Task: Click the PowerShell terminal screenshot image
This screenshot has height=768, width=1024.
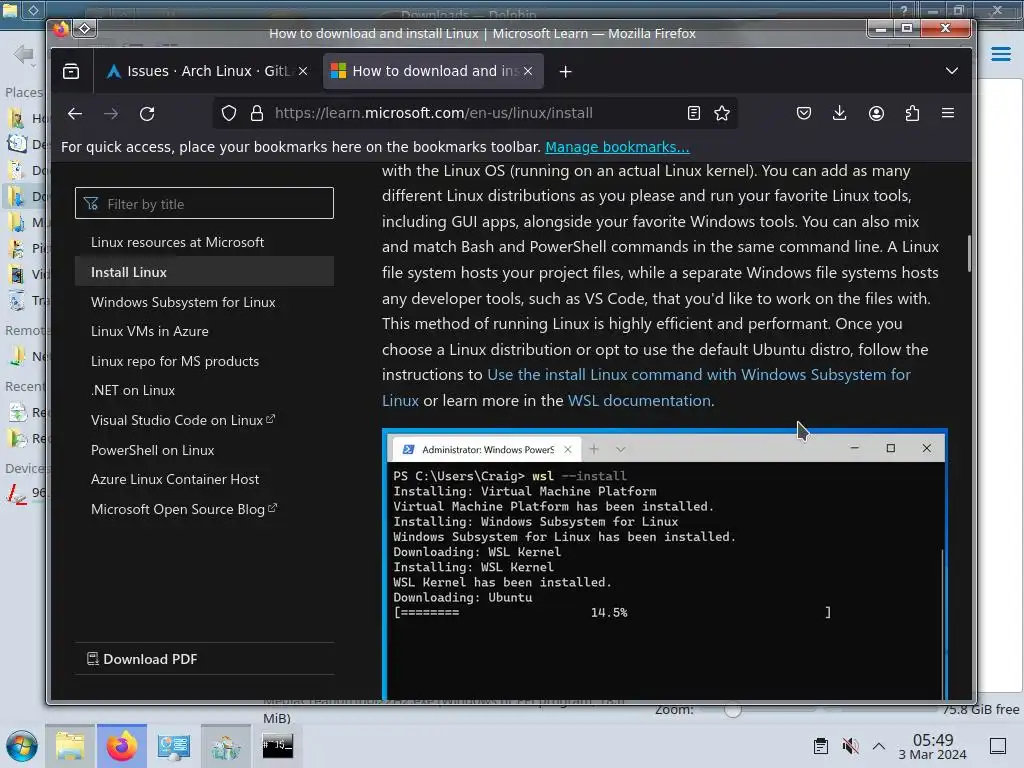Action: (665, 564)
